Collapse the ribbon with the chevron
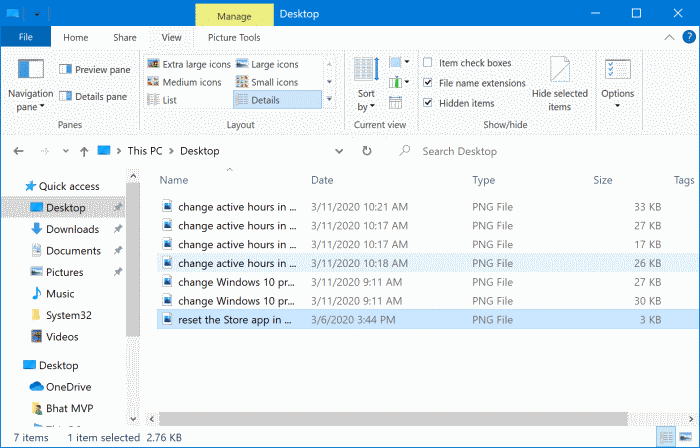Screen dimensions: 700x448 pos(669,37)
